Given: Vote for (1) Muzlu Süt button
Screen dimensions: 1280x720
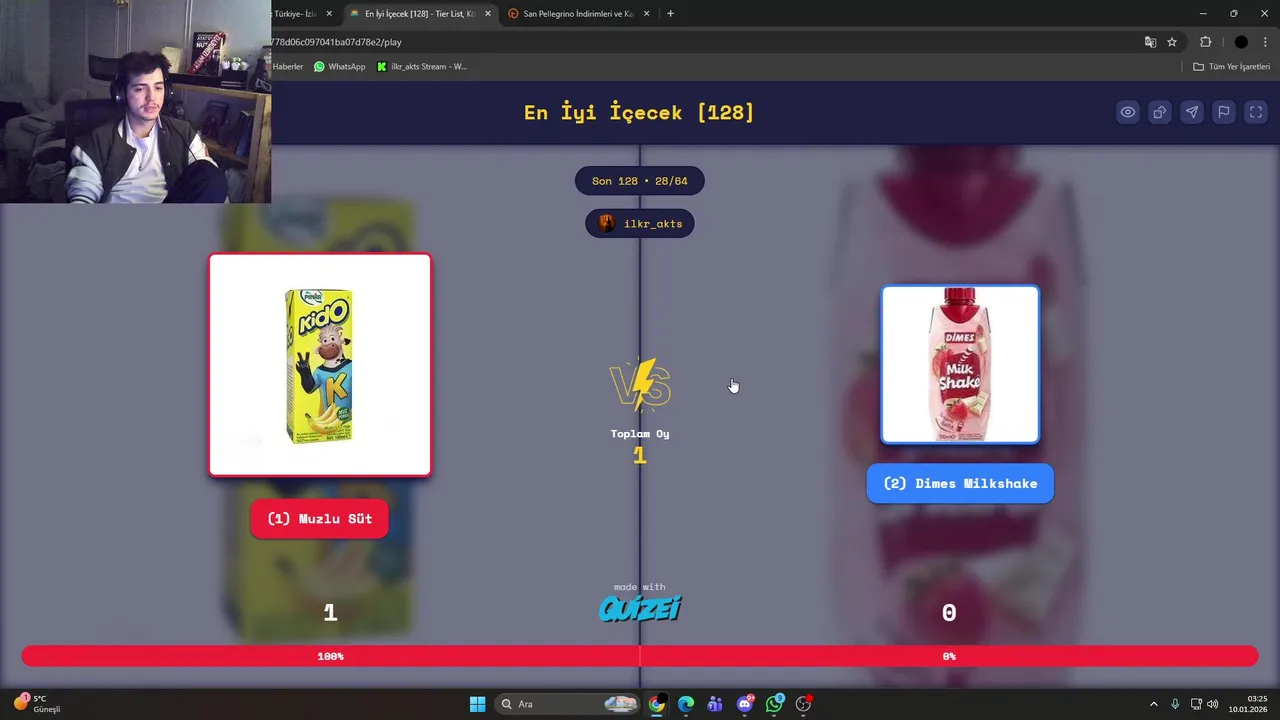Looking at the screenshot, I should [x=319, y=519].
